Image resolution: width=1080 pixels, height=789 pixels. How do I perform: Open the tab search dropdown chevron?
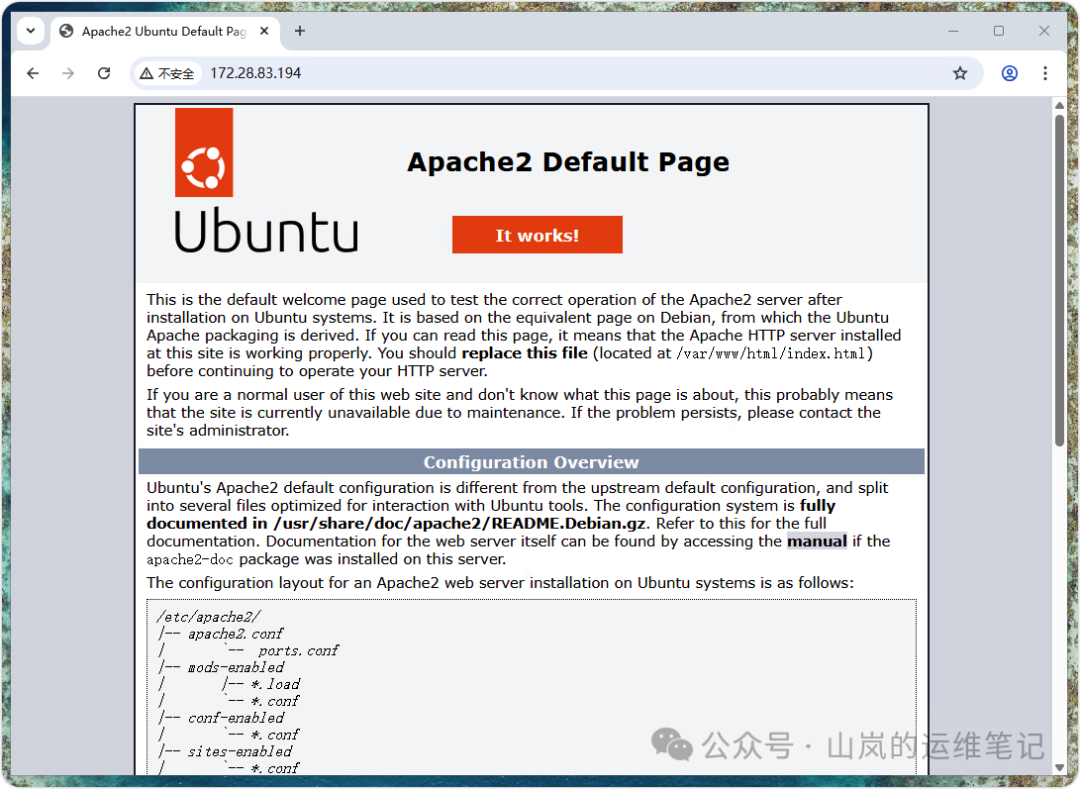coord(29,30)
